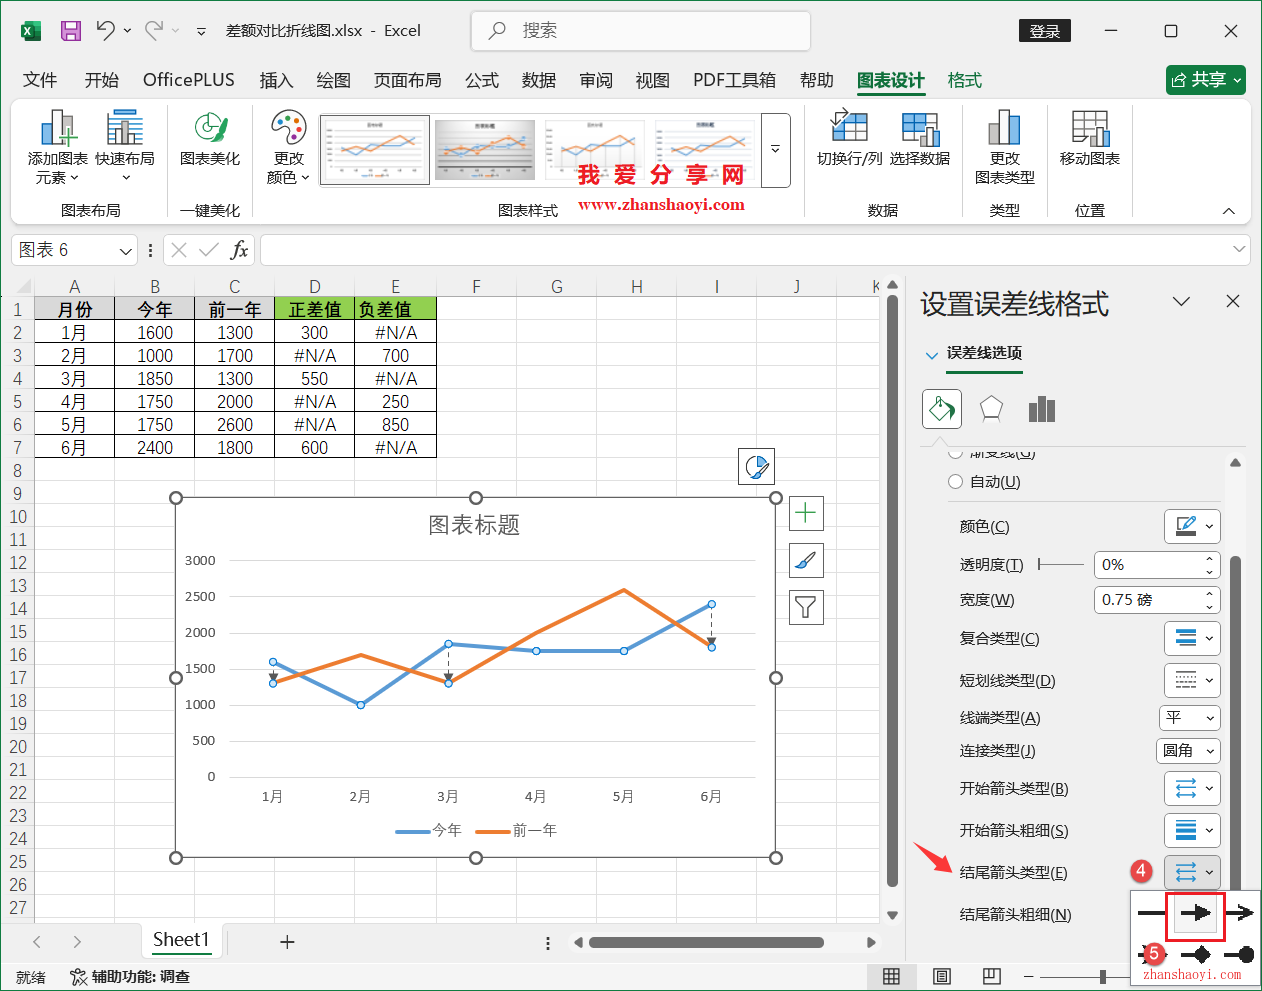The image size is (1262, 991).
Task: Click inside the 搜索 search box
Action: pyautogui.click(x=640, y=31)
